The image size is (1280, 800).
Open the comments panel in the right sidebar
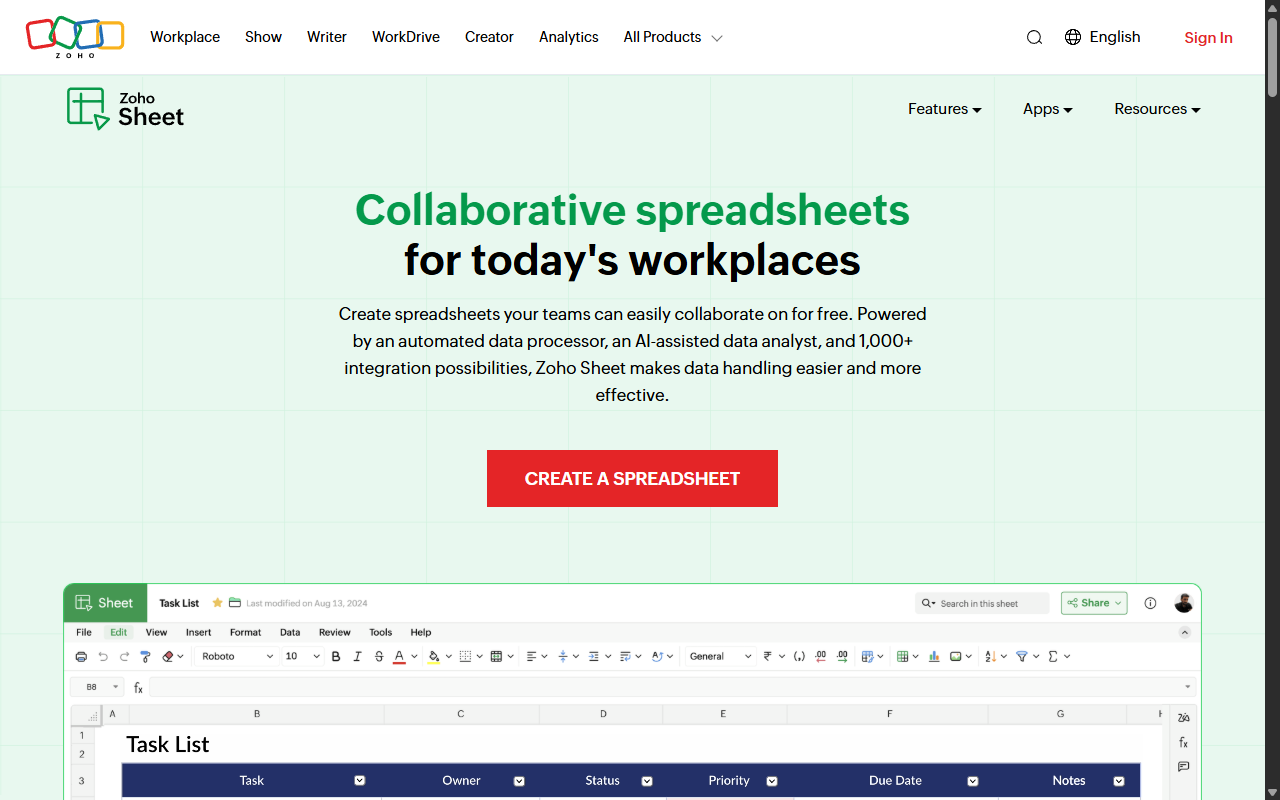coord(1183,766)
